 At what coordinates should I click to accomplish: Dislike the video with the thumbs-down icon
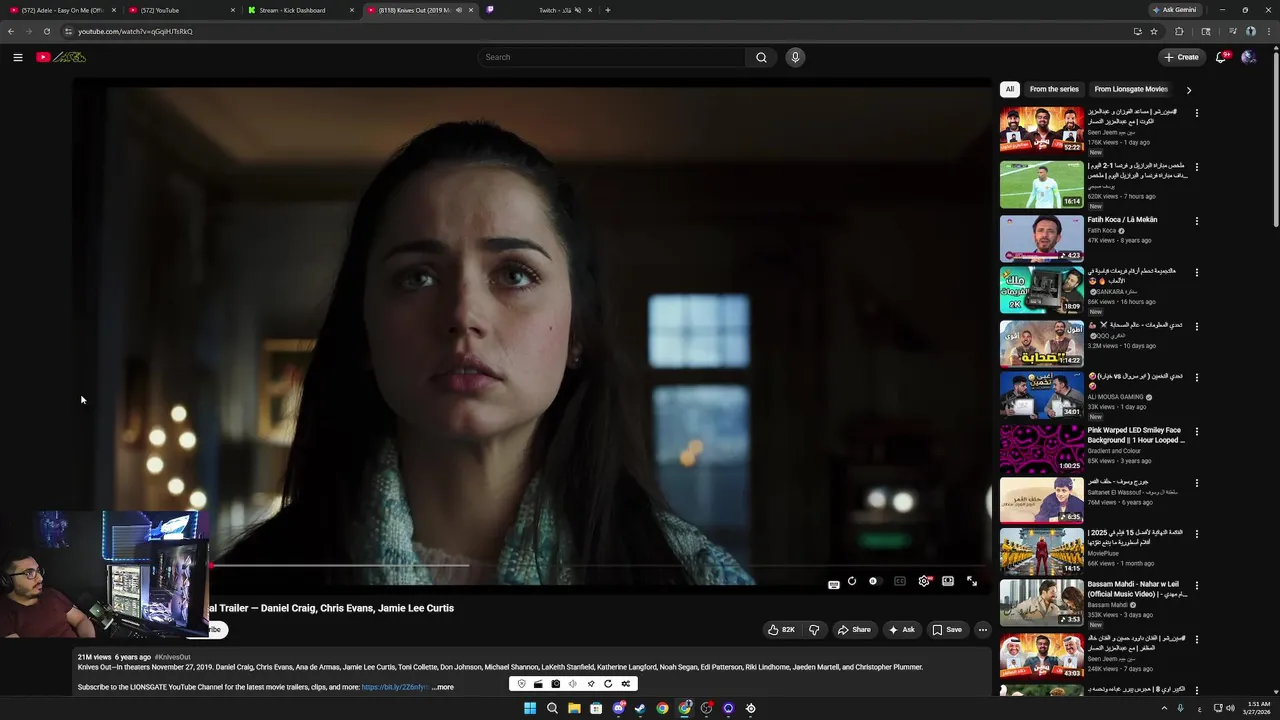814,630
